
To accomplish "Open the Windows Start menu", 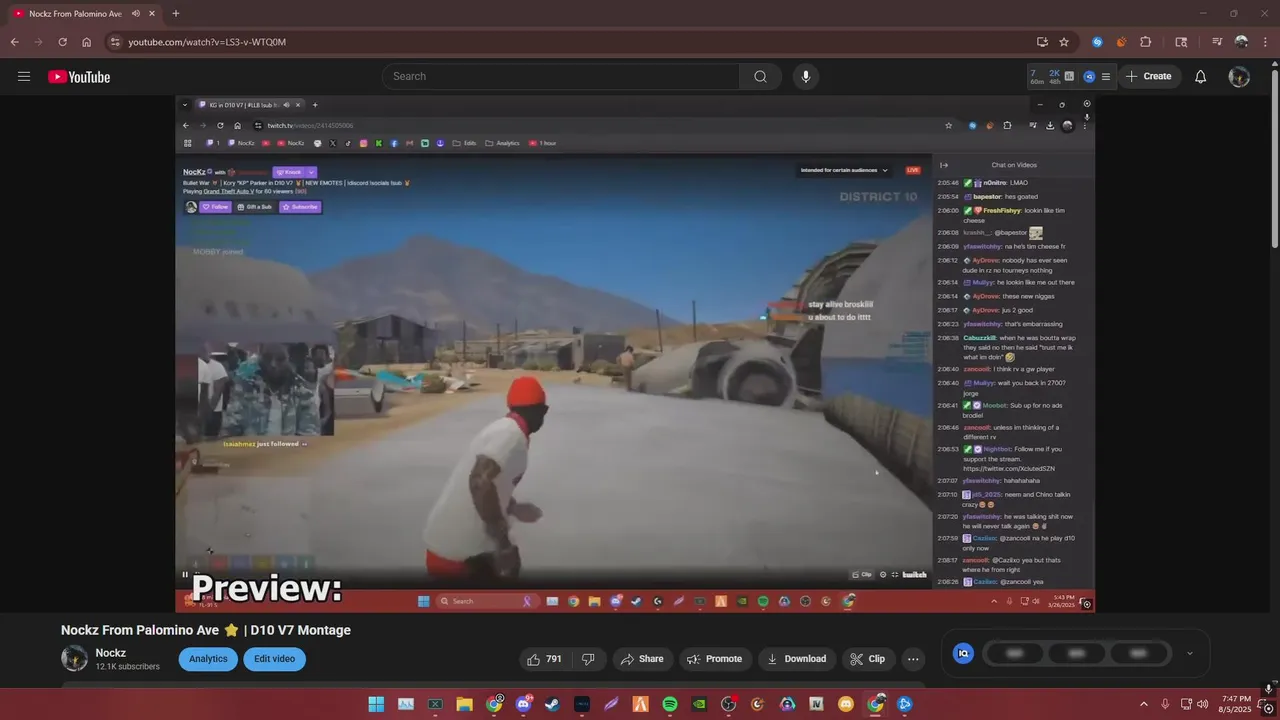I will click(376, 704).
